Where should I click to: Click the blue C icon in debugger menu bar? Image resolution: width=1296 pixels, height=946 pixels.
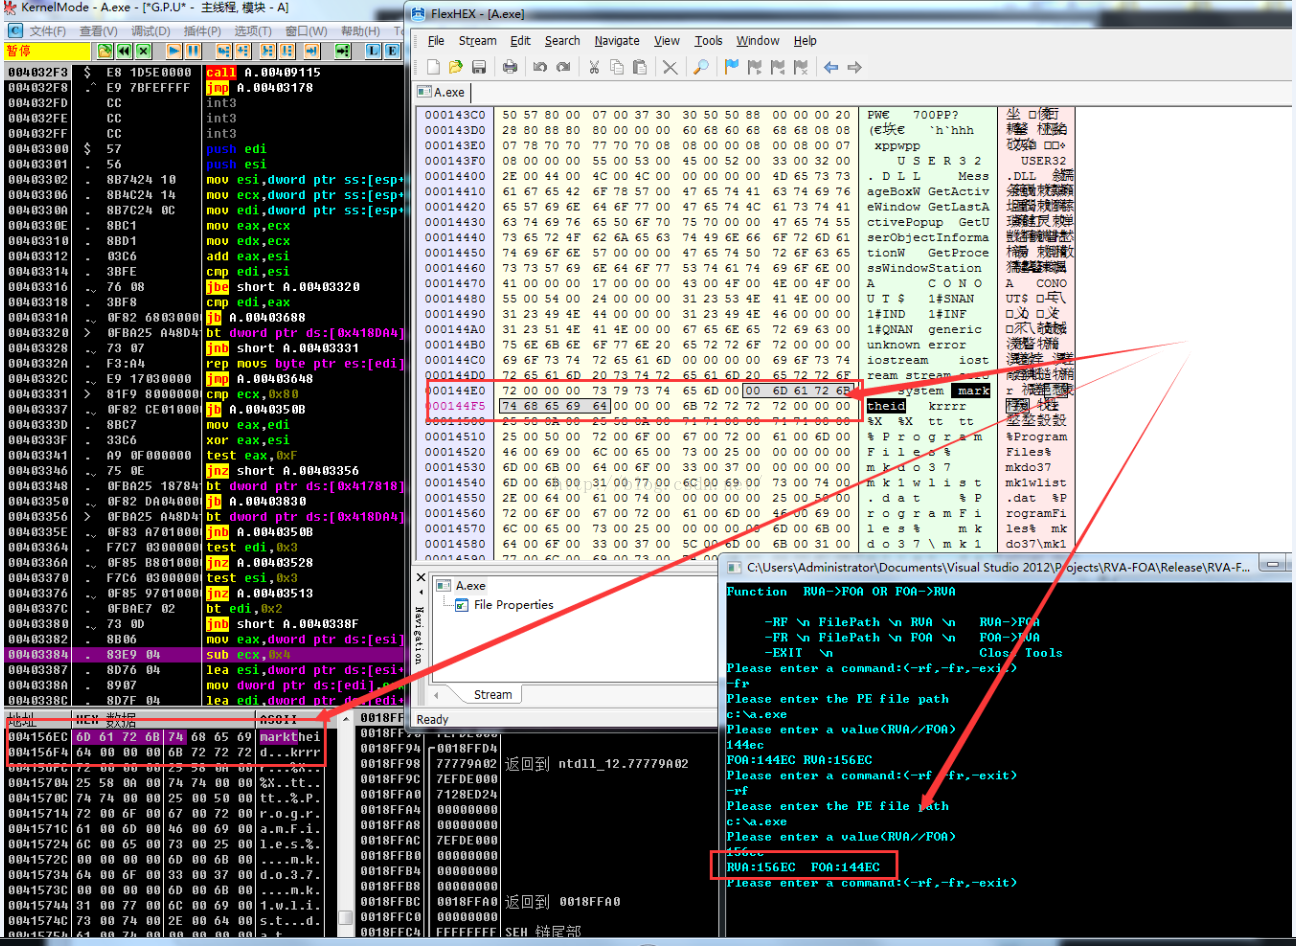[x=15, y=31]
